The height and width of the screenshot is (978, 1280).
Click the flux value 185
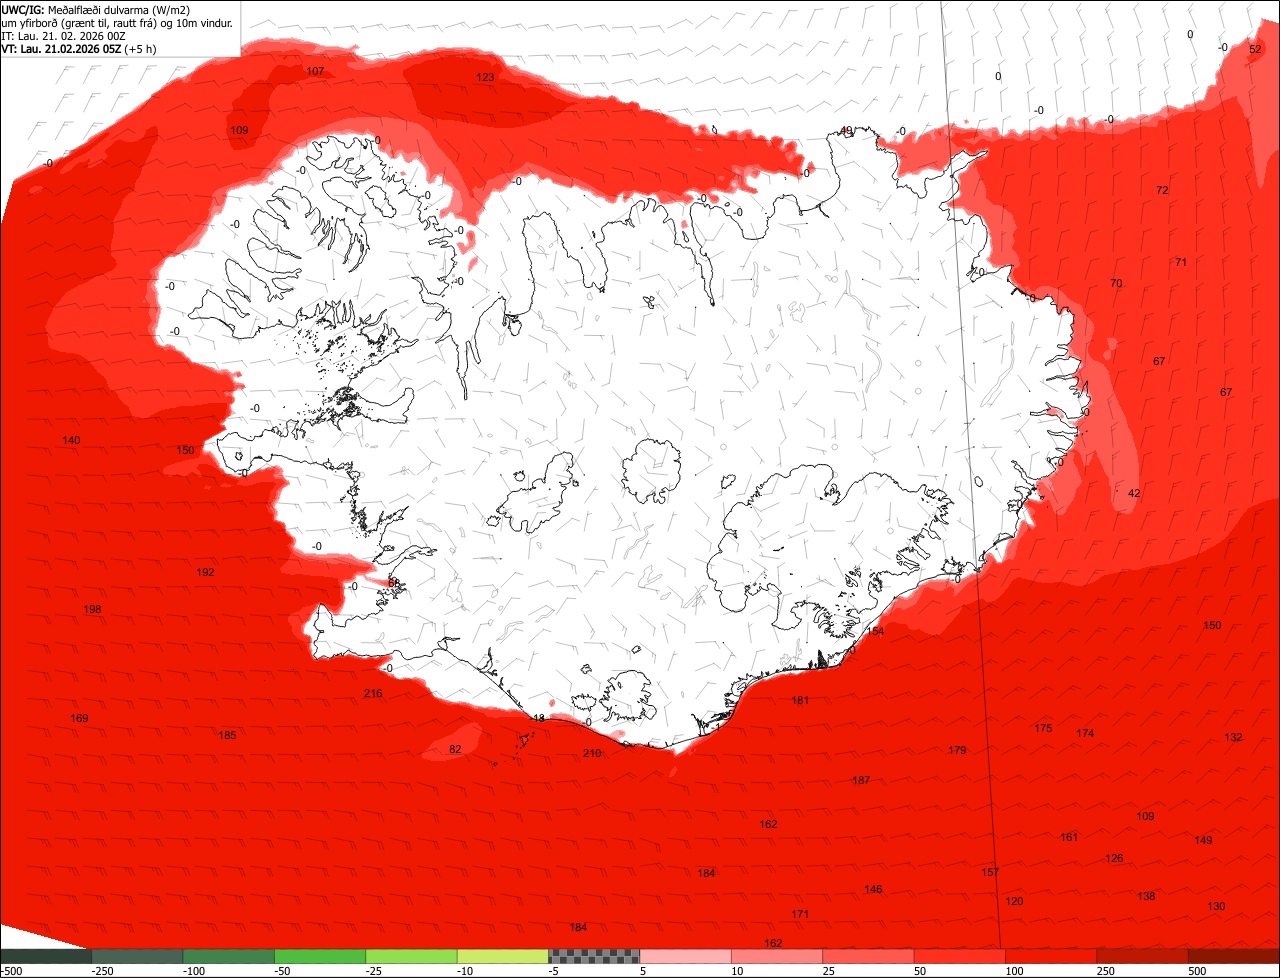coord(227,735)
